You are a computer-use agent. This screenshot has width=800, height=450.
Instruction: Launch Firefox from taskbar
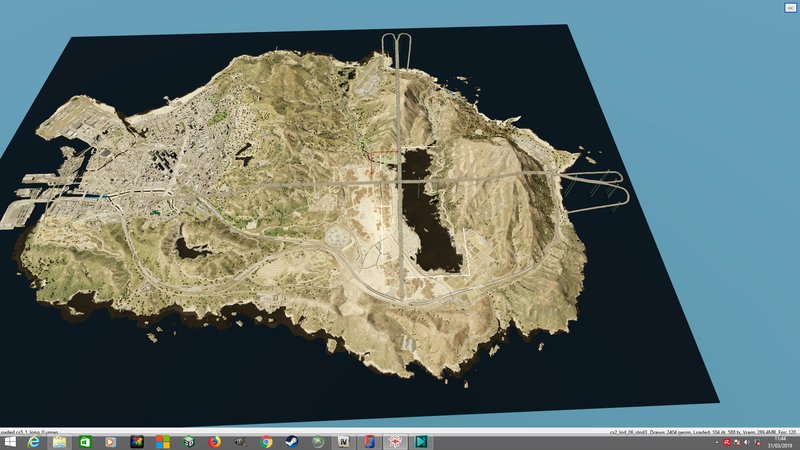(214, 442)
